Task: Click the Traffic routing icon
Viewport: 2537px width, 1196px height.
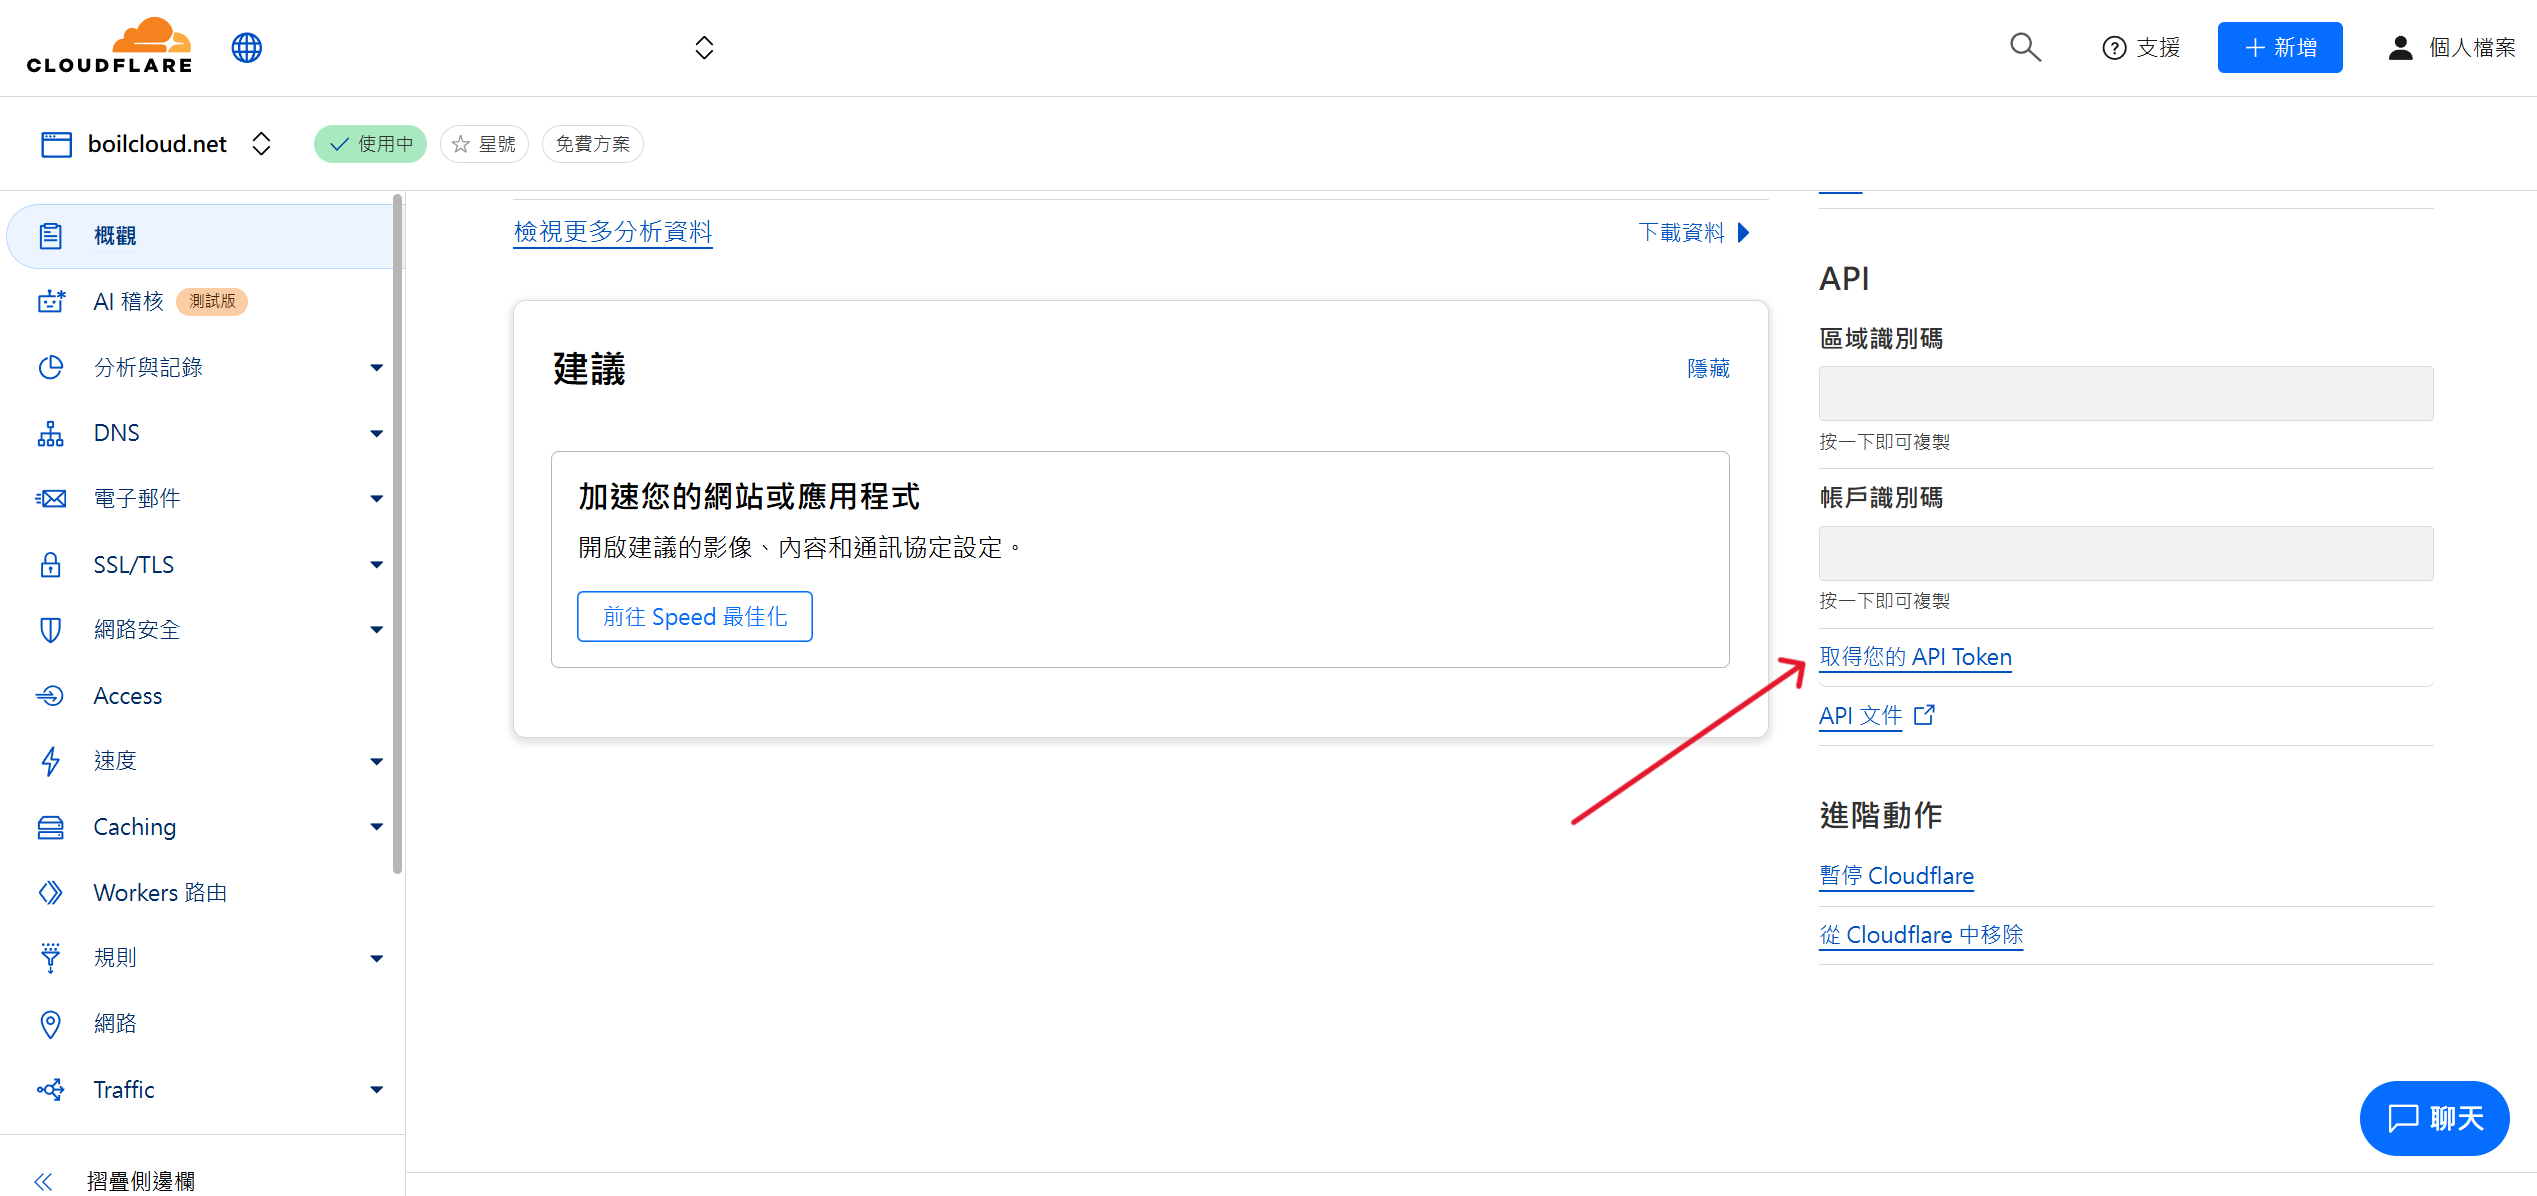Action: coord(51,1089)
